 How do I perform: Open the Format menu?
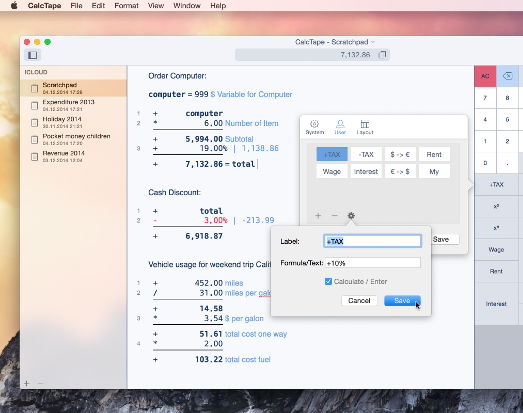tap(126, 5)
